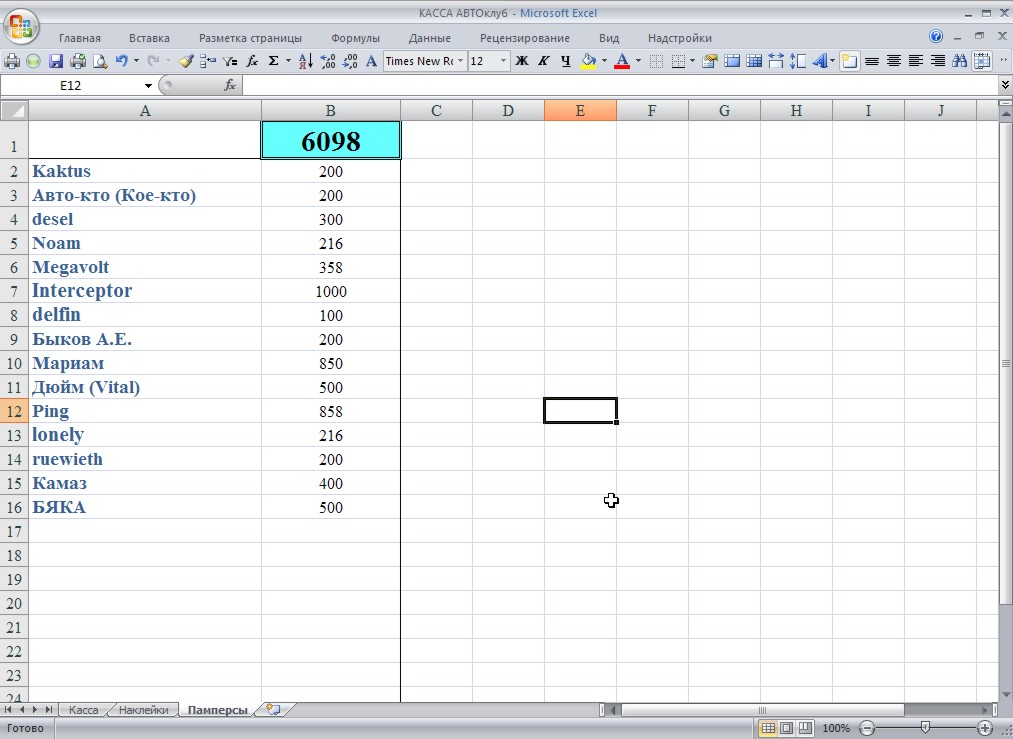The height and width of the screenshot is (739, 1013).
Task: Click the sort A to Z icon
Action: point(305,61)
